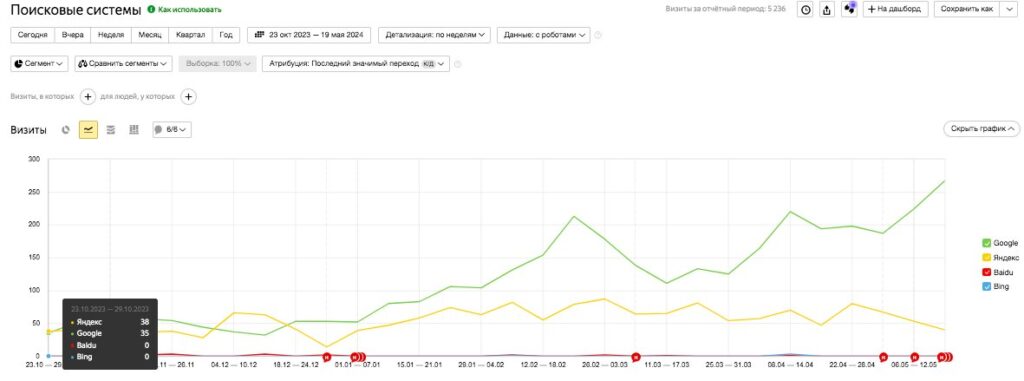Disable Baidu series checkbox

pos(986,273)
